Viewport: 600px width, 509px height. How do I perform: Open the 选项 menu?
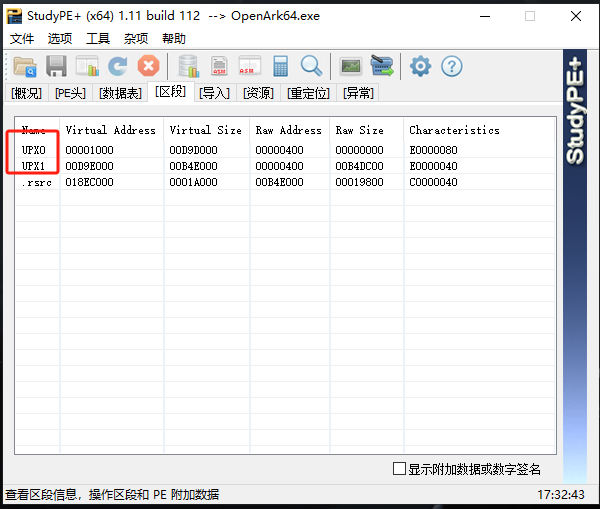pos(60,39)
